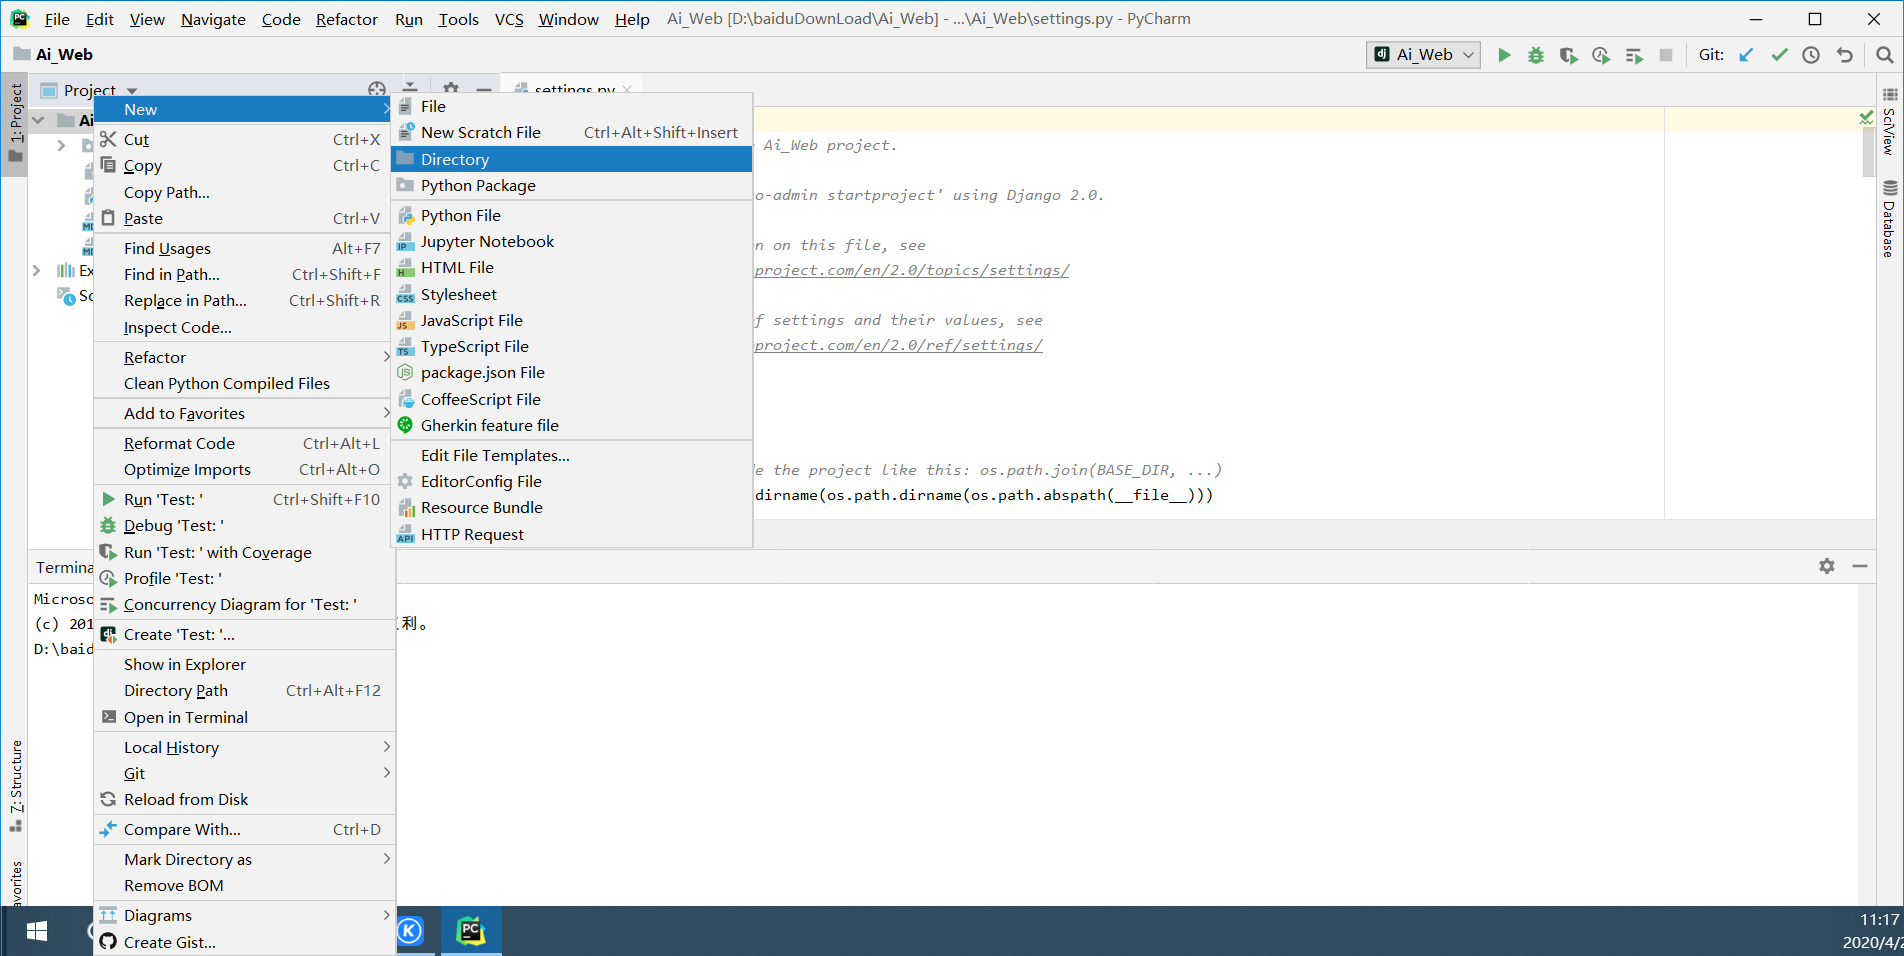The height and width of the screenshot is (956, 1904).
Task: Run the current configuration with the green play icon
Action: [1504, 55]
